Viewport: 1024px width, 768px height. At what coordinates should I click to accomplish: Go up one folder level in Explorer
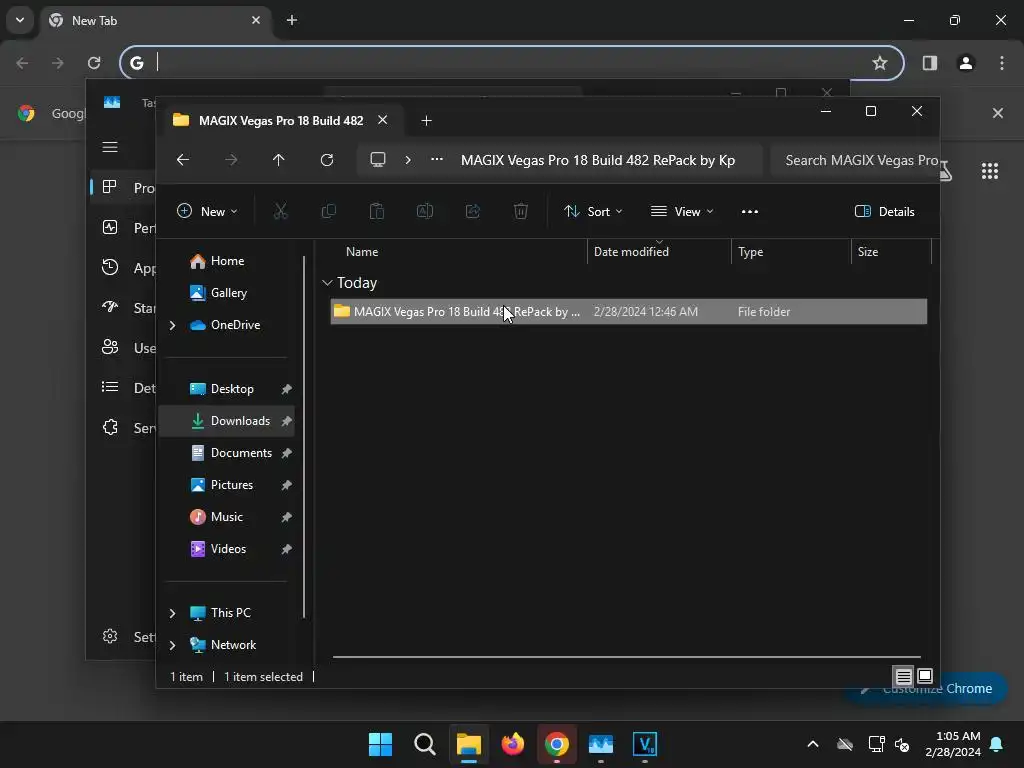point(279,160)
